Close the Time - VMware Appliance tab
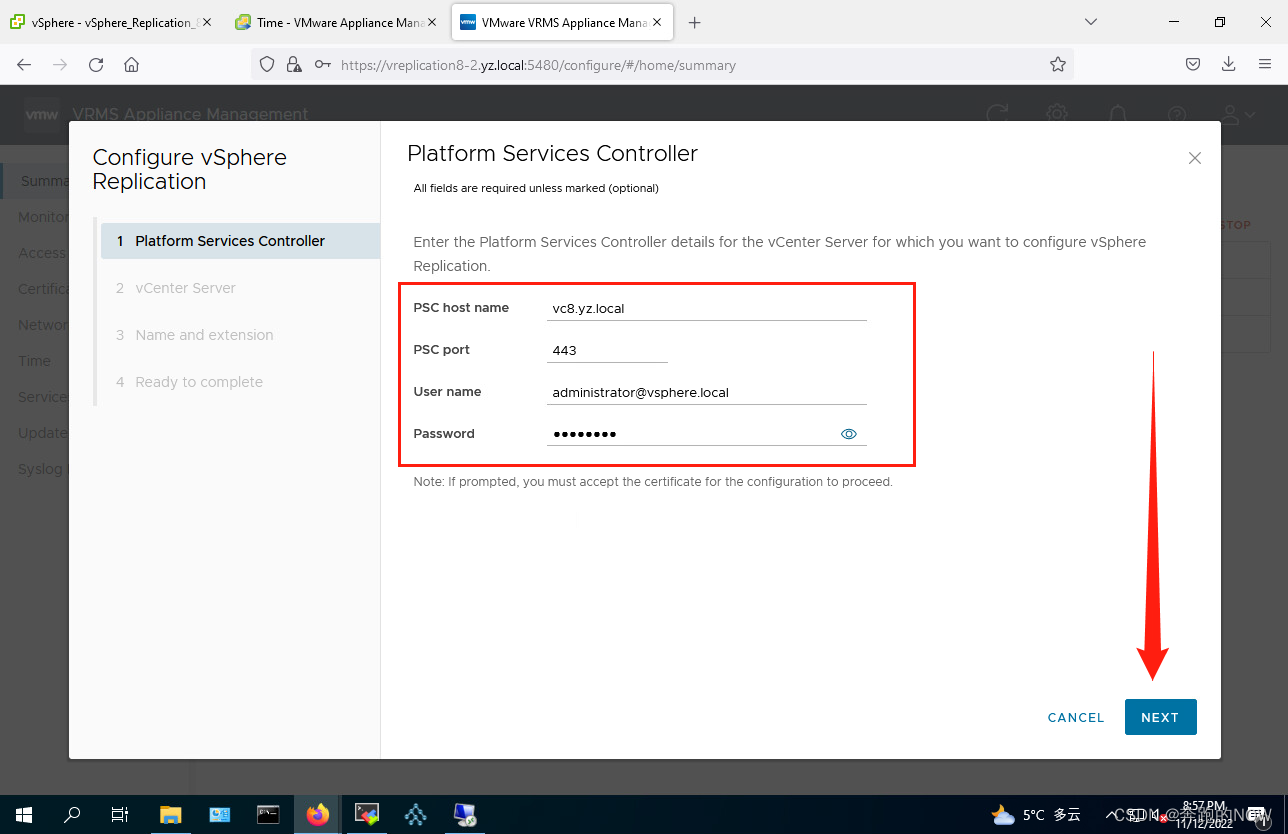Image resolution: width=1288 pixels, height=834 pixels. [x=432, y=22]
